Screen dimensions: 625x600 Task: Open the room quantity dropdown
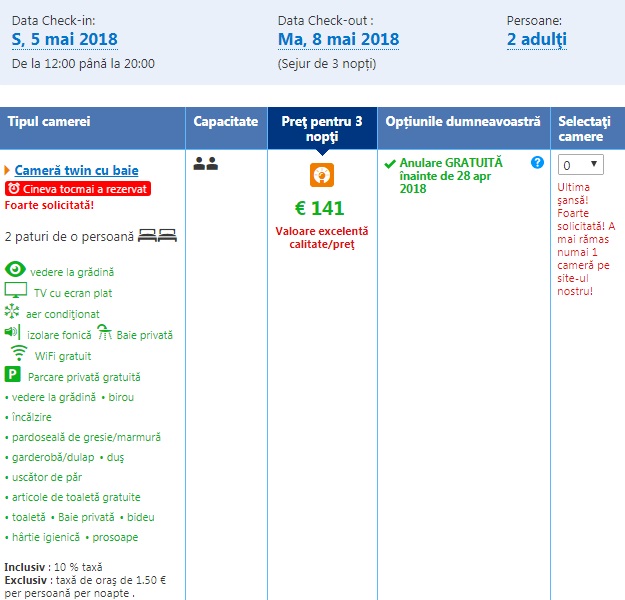click(580, 164)
